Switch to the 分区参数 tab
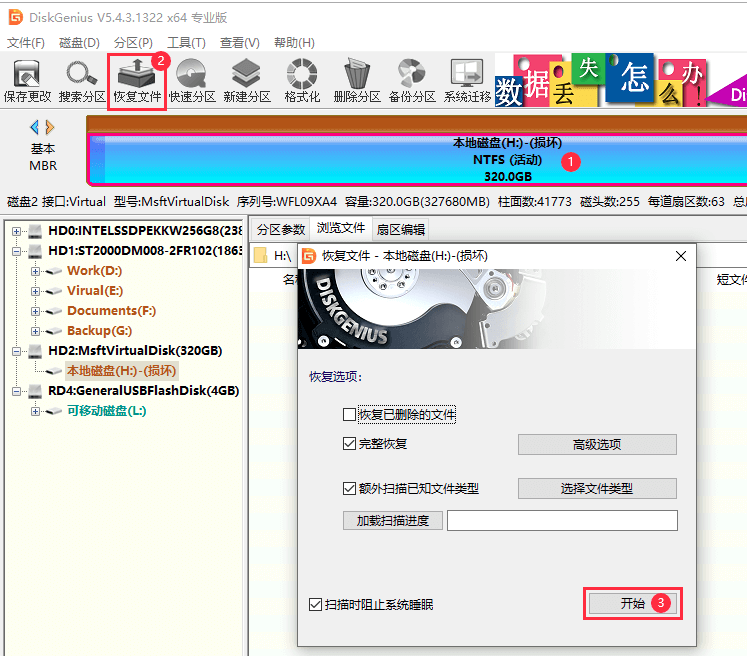Screen dimensions: 747x656 coord(281,230)
